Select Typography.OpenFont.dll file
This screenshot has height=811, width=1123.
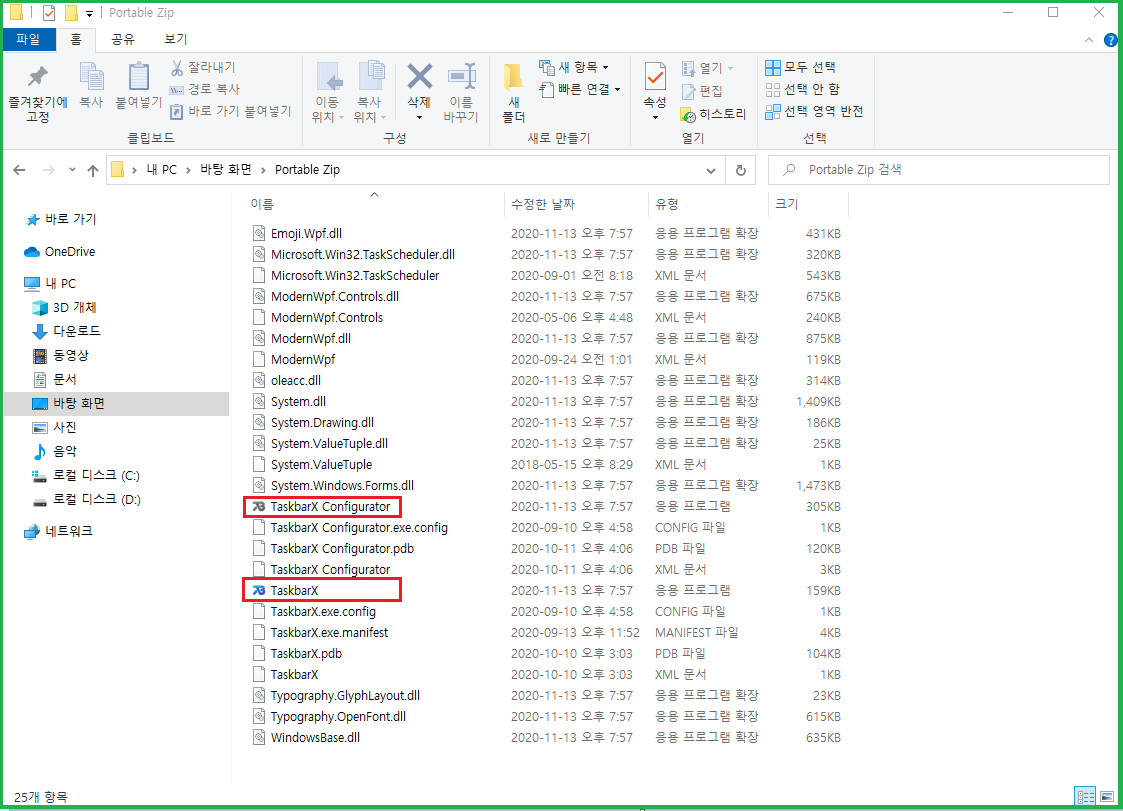(x=329, y=716)
